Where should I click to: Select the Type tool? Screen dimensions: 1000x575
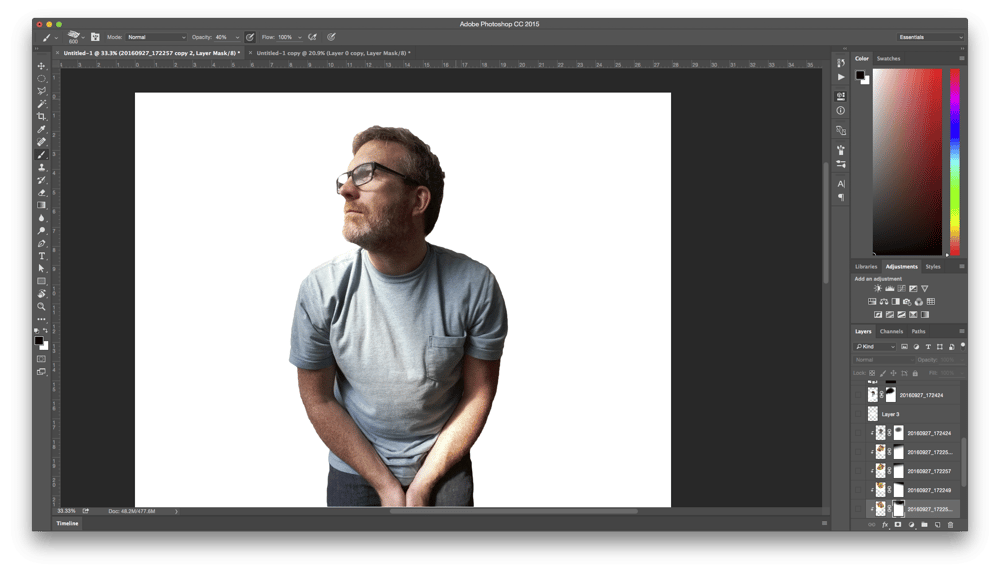tap(41, 256)
